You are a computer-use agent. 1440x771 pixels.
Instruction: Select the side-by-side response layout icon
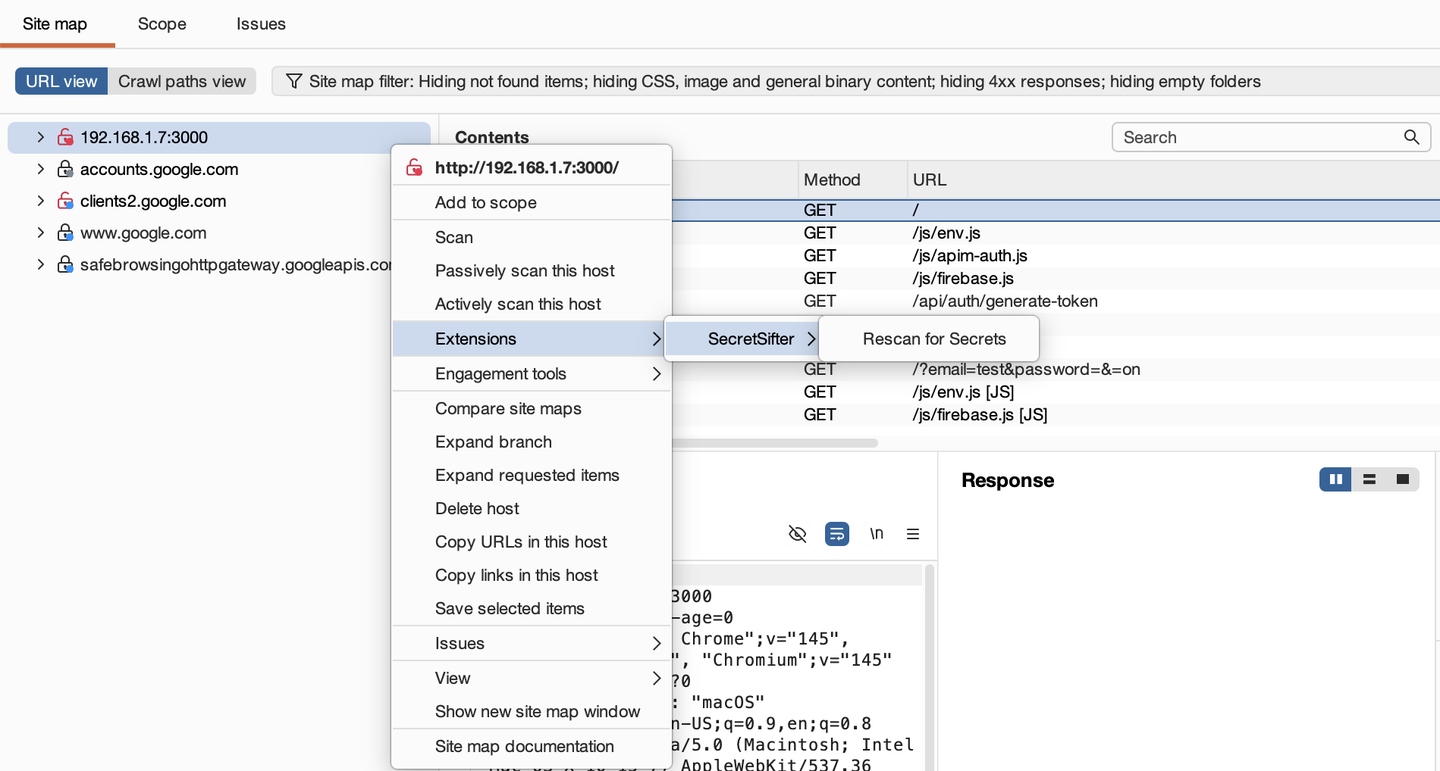point(1336,480)
